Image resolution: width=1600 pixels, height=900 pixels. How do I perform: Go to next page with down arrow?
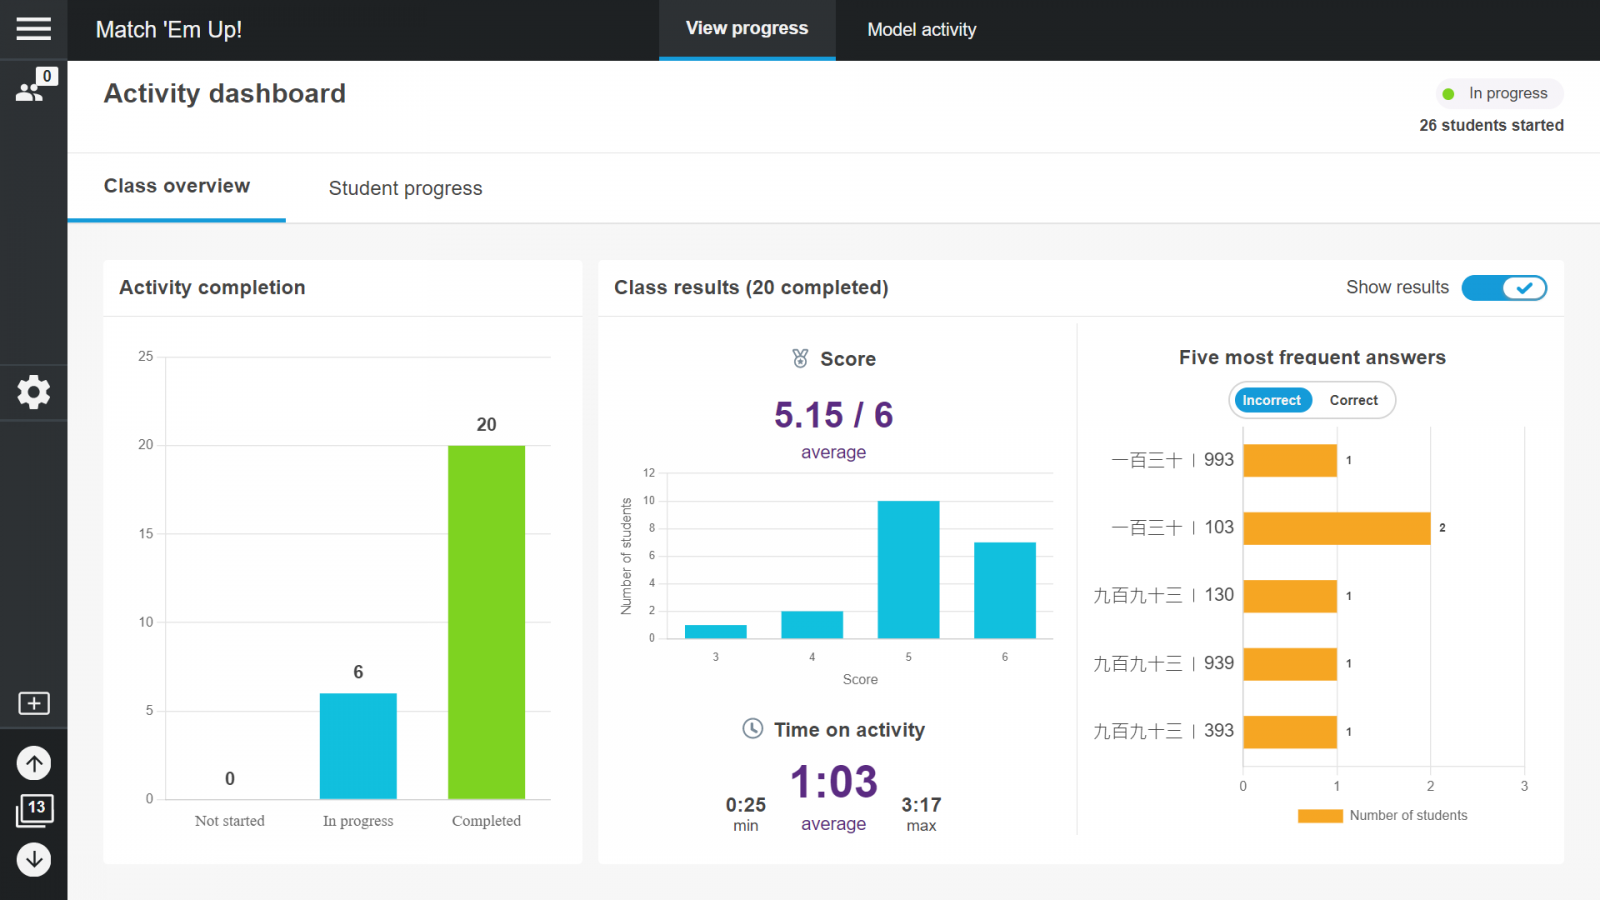click(34, 859)
